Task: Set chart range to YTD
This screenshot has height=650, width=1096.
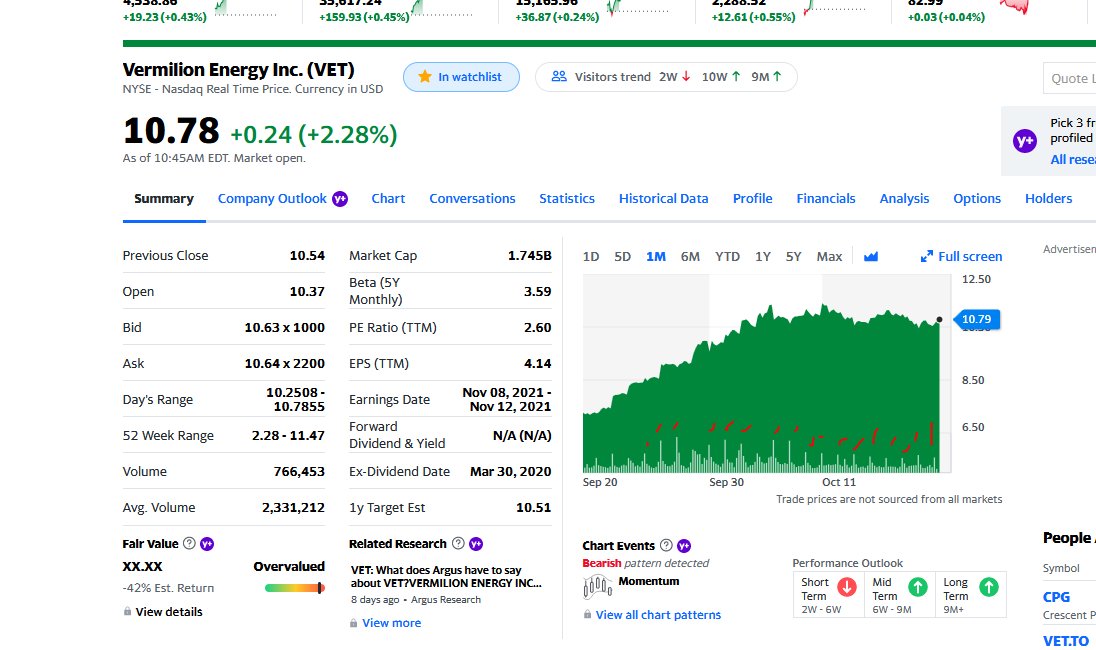Action: 727,257
